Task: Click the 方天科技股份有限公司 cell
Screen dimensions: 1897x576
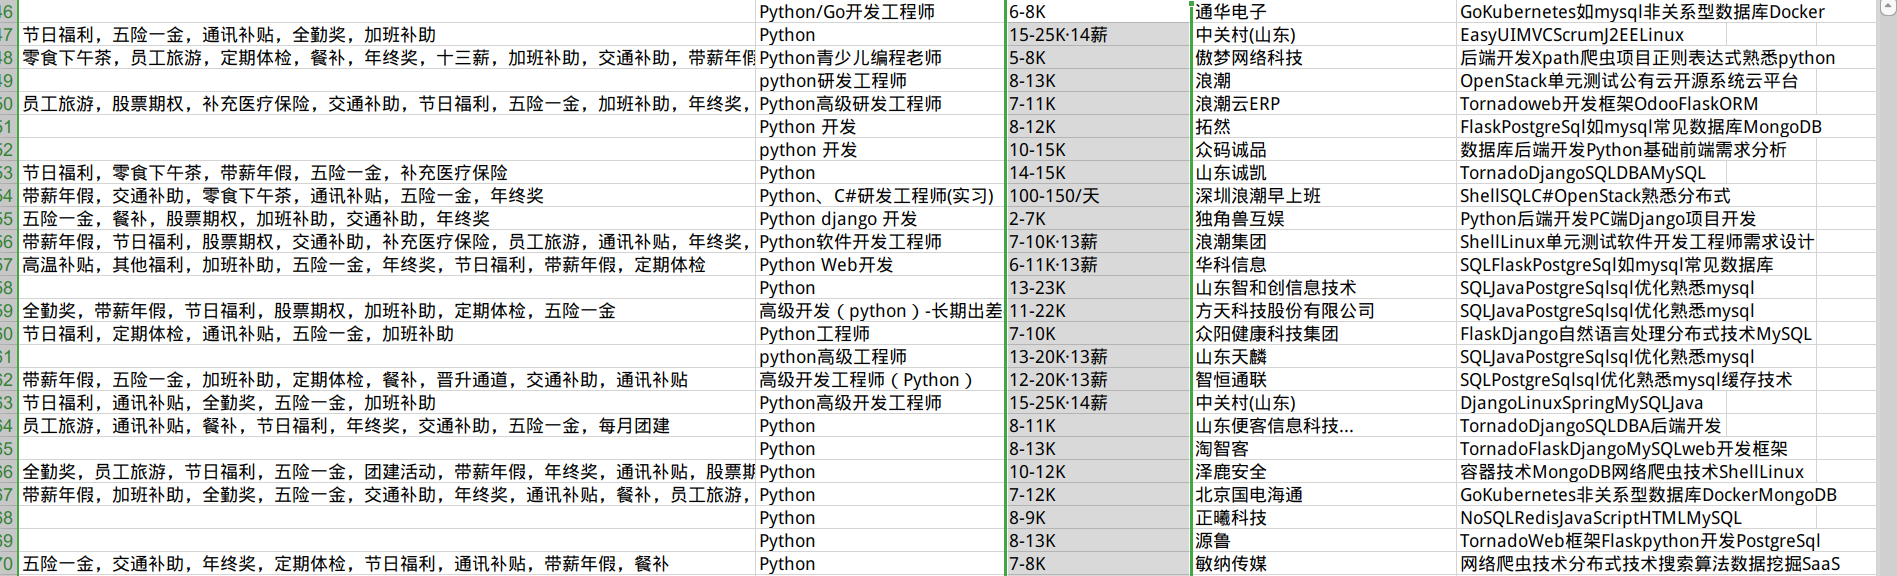Action: (1324, 311)
